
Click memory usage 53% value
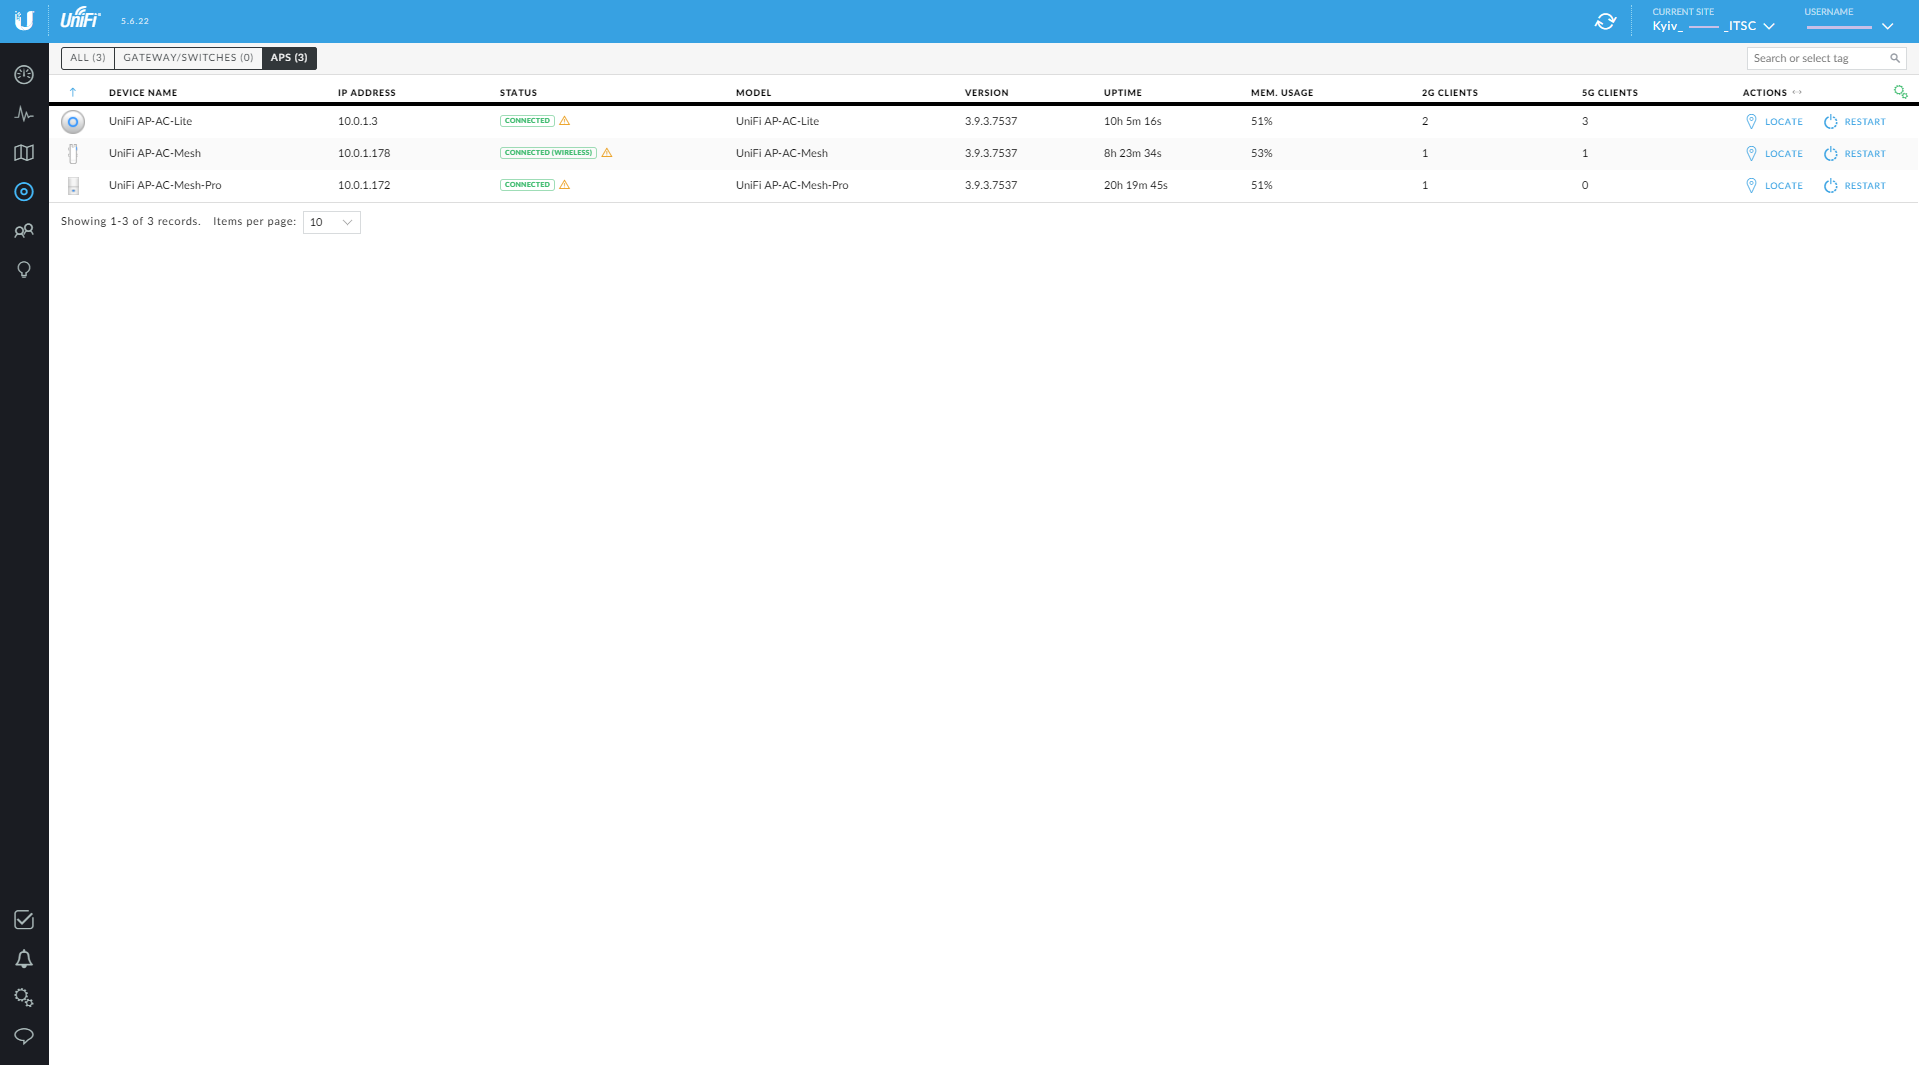click(x=1262, y=153)
